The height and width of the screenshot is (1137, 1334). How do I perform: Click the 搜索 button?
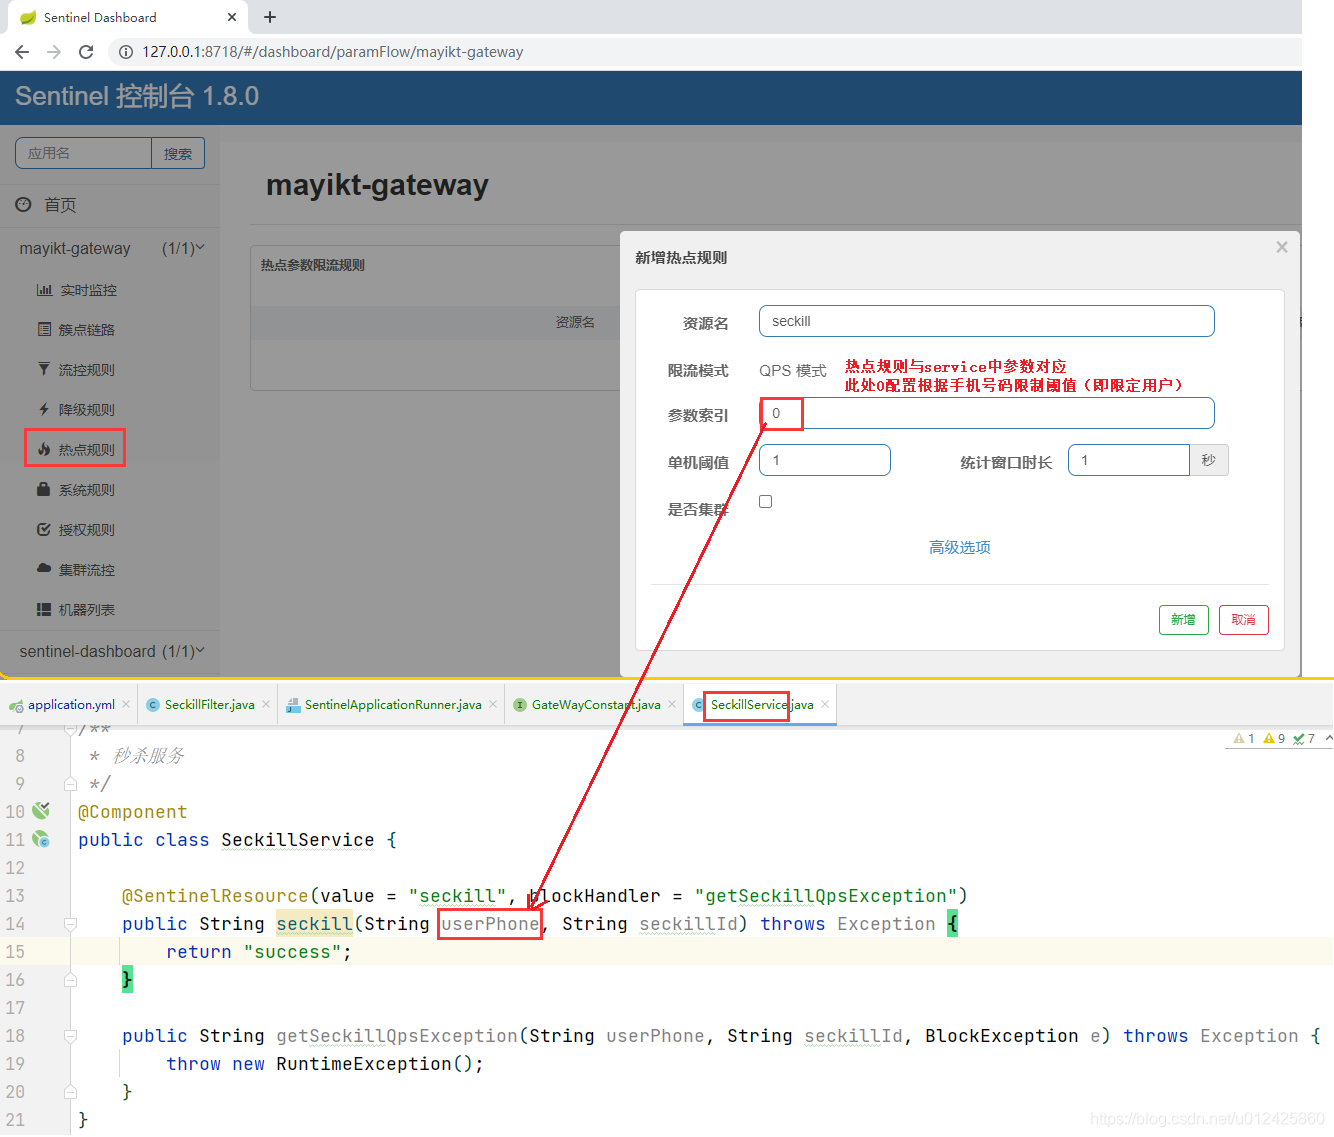pos(178,153)
